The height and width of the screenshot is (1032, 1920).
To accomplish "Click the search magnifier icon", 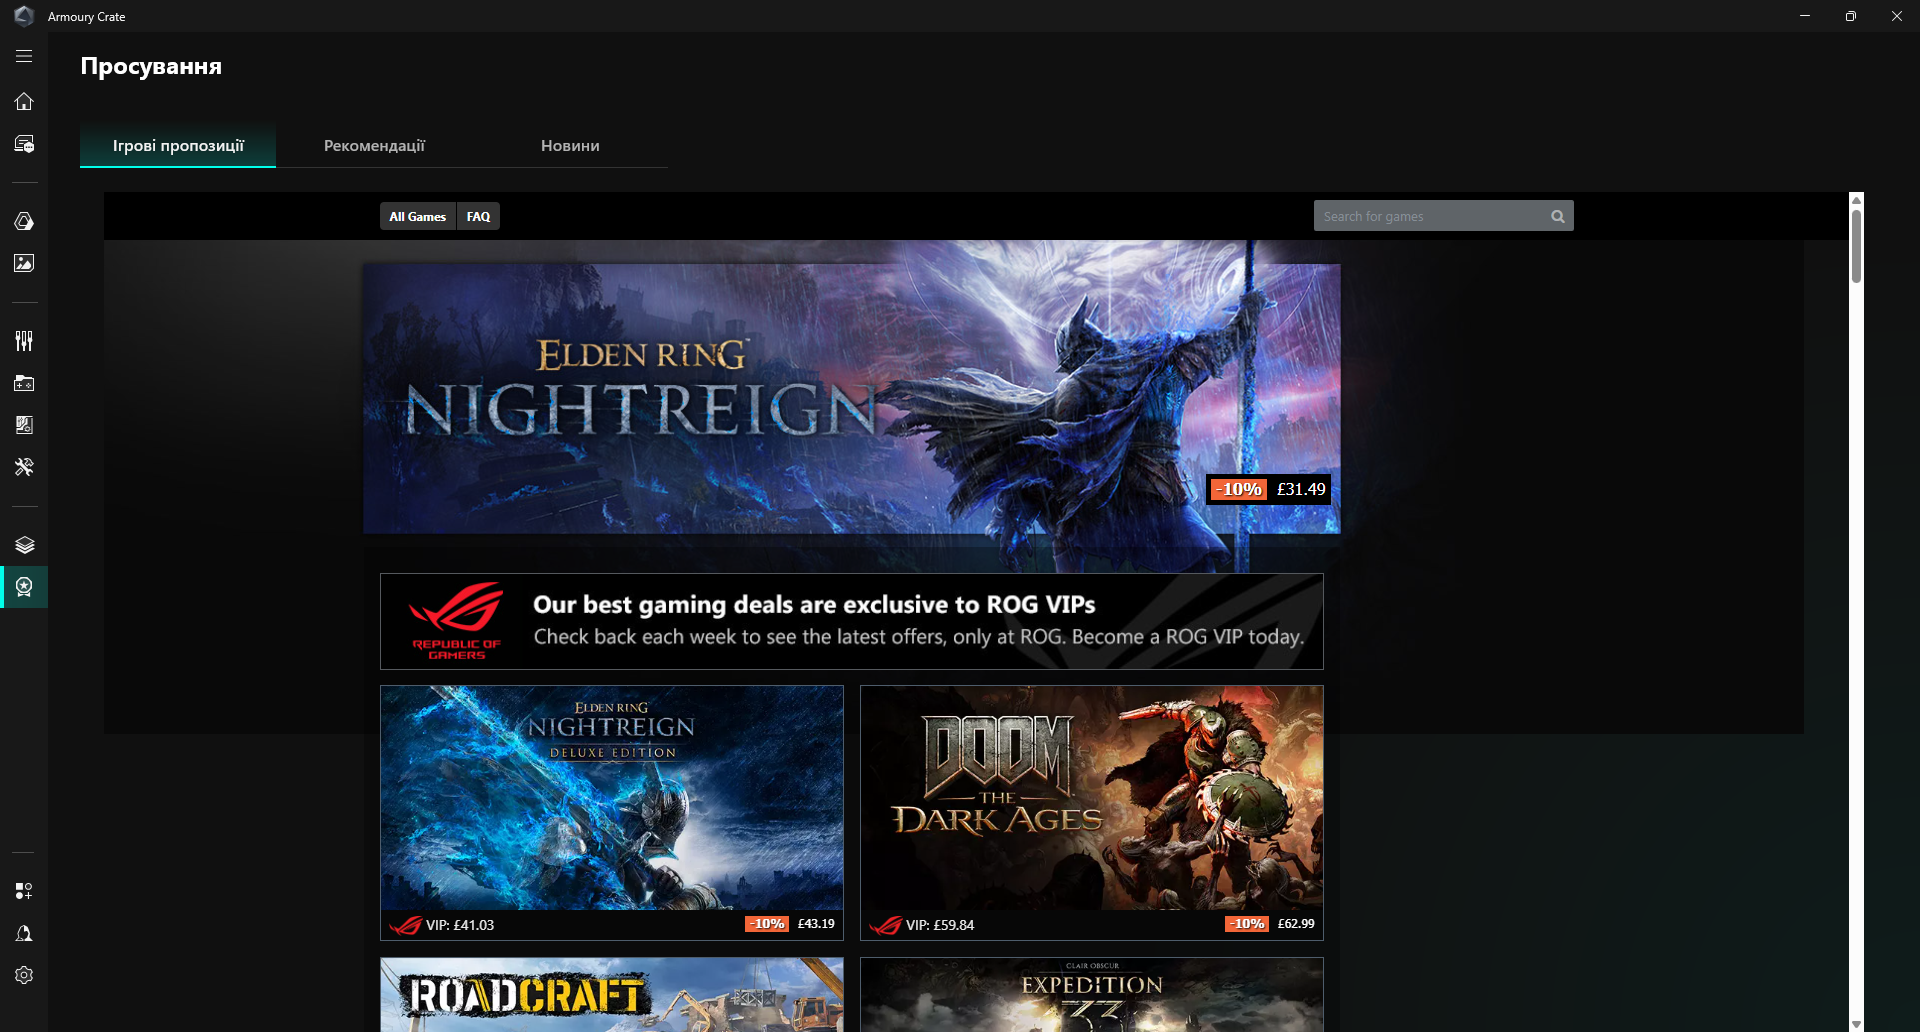I will [x=1558, y=216].
